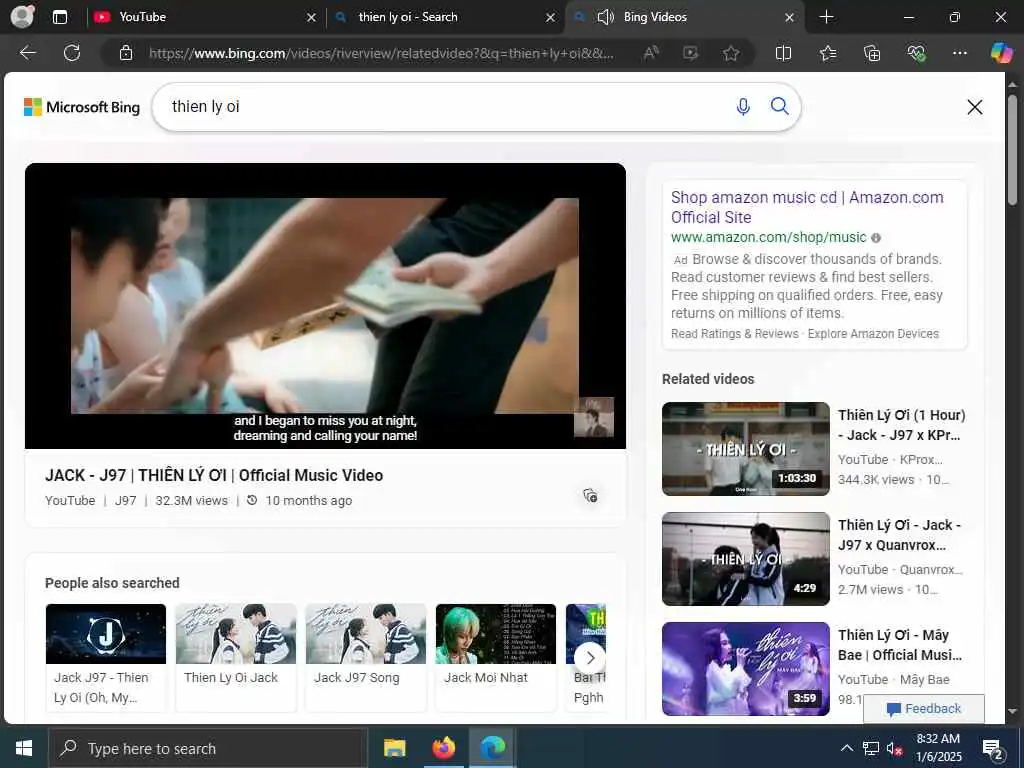Open the Thiên Lý Ơi (1 Hour) video thumbnail
Viewport: 1024px width, 768px height.
(x=746, y=449)
